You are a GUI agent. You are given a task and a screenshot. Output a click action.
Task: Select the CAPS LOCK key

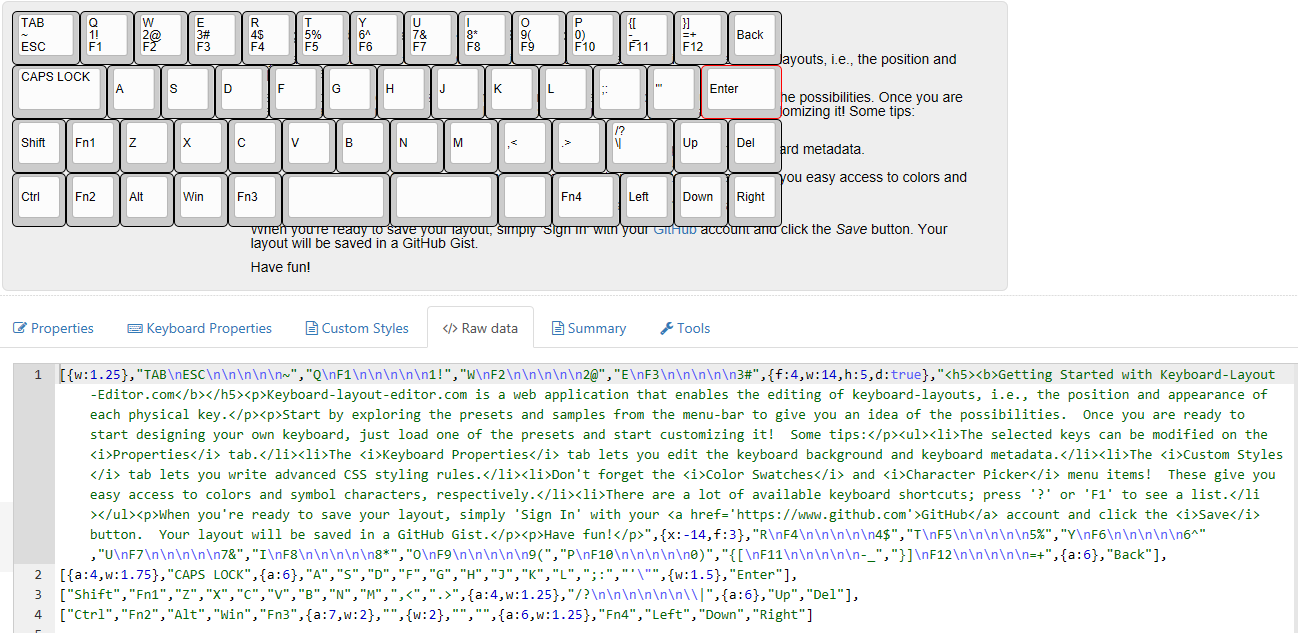tap(60, 92)
